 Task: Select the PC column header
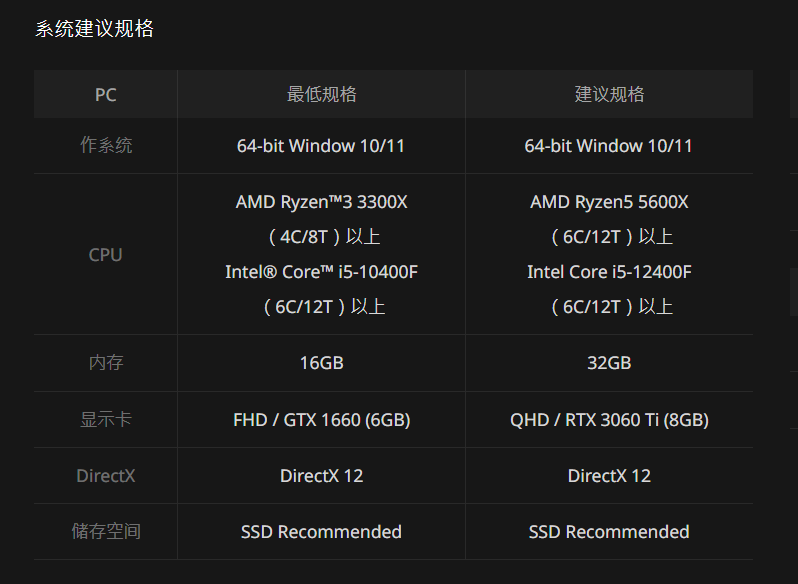(105, 95)
